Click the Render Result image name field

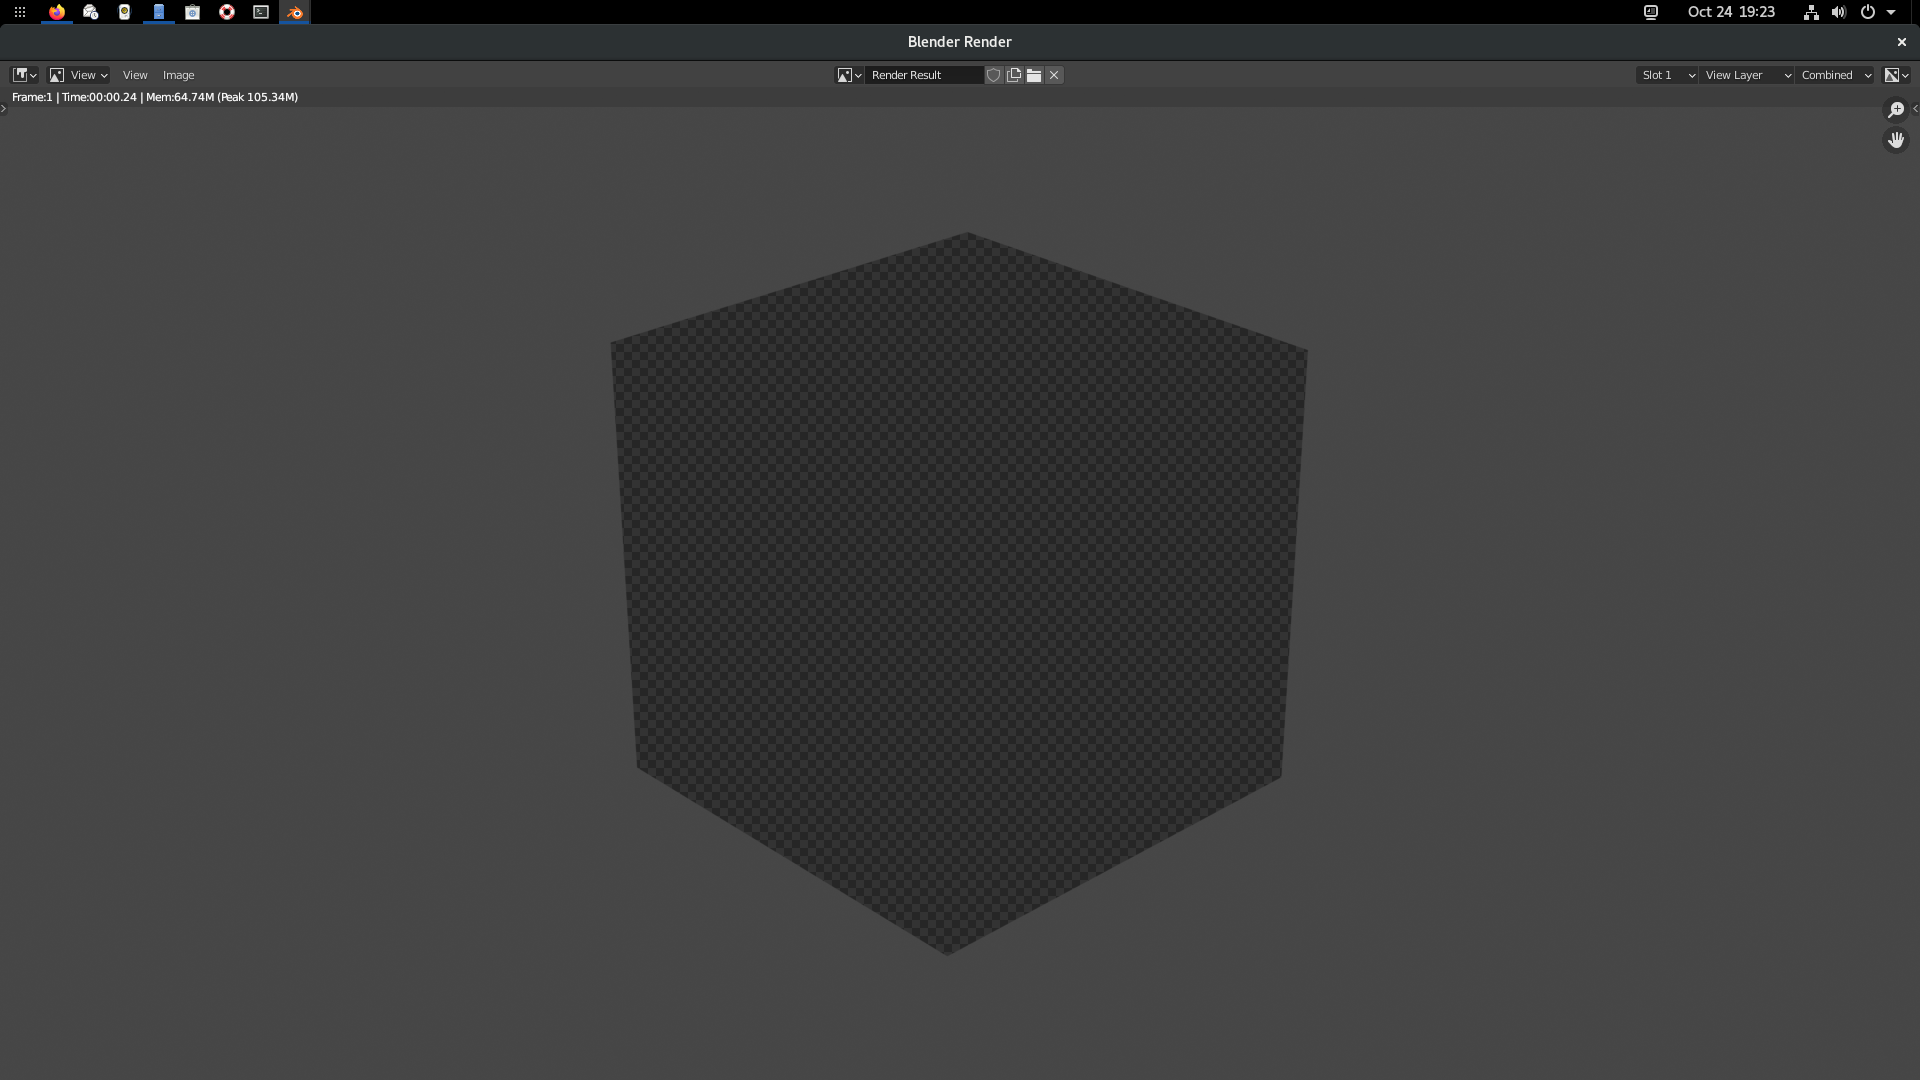click(925, 75)
